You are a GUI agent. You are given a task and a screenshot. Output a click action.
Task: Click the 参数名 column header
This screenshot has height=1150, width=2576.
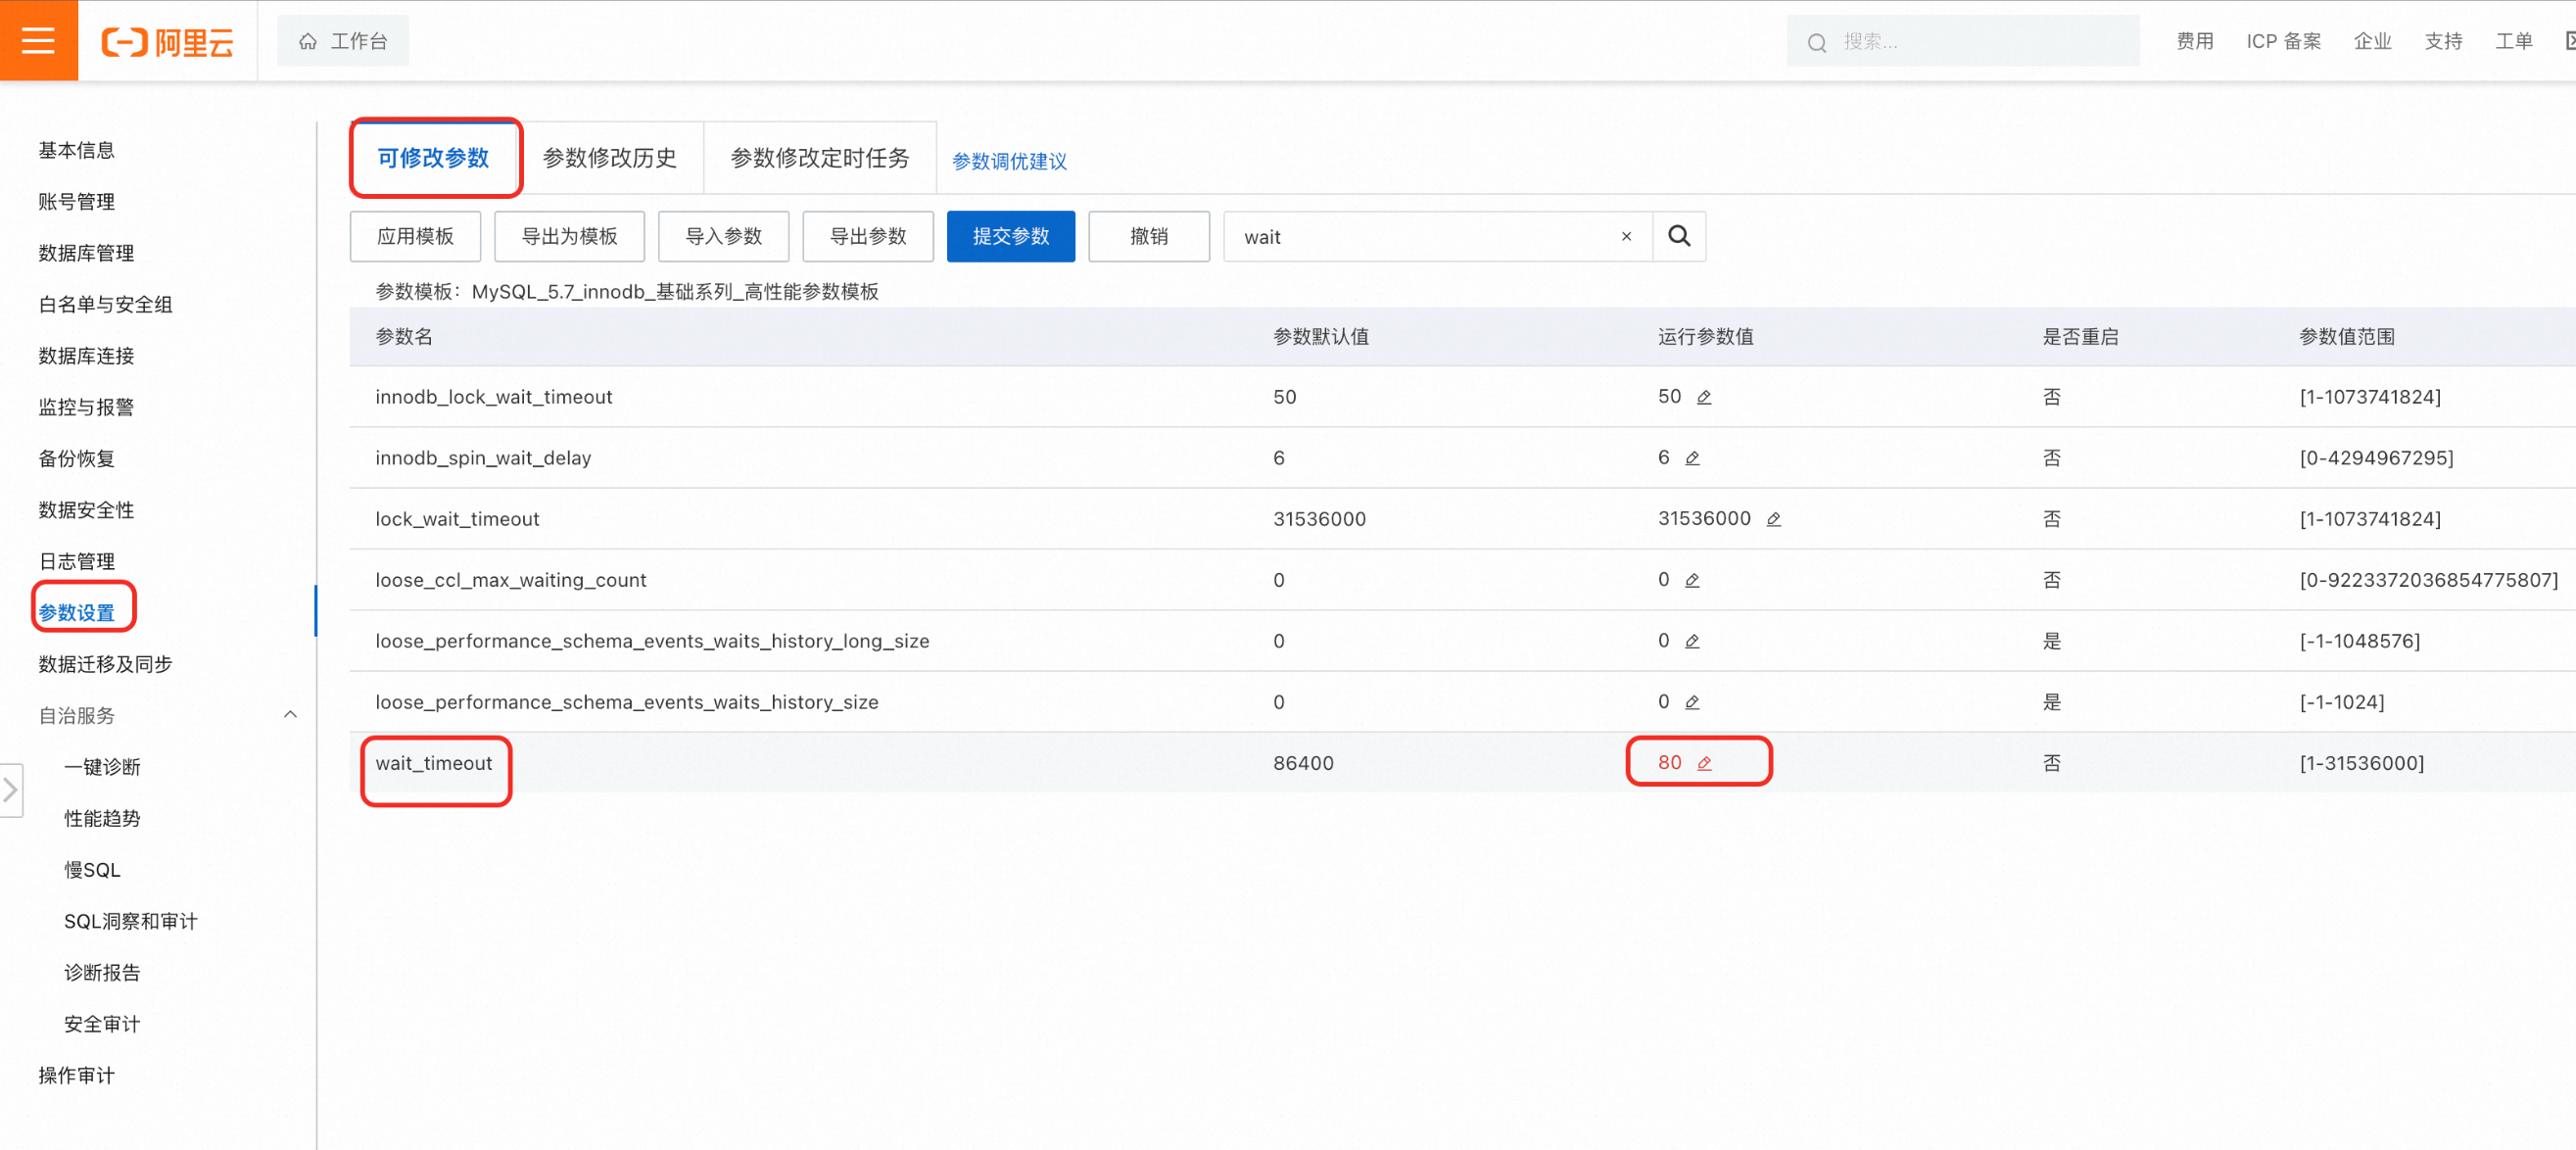(x=404, y=336)
